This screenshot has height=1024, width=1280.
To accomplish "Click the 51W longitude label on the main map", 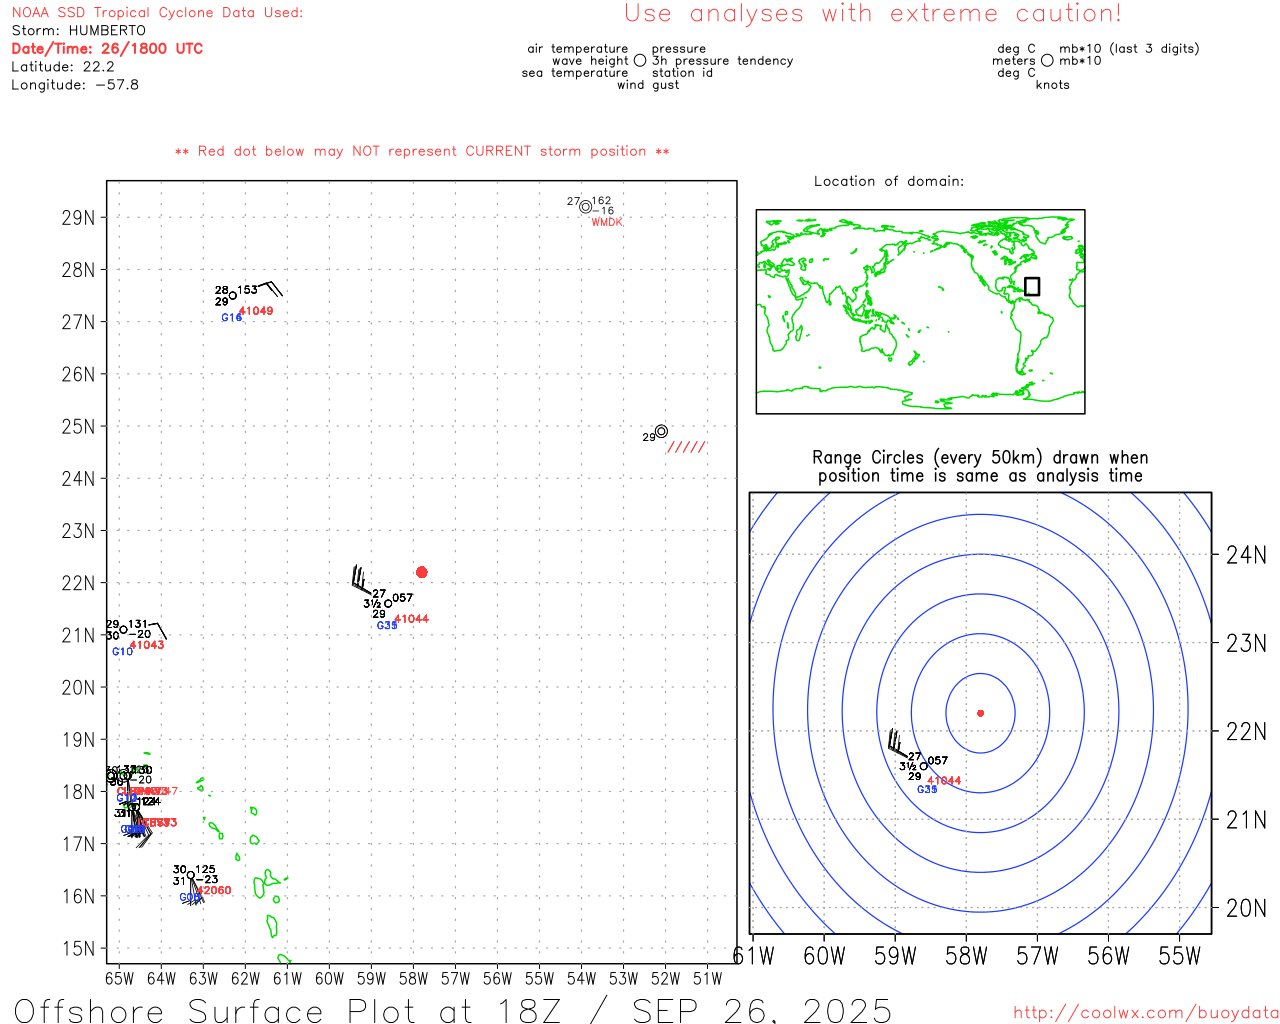I will click(x=707, y=979).
